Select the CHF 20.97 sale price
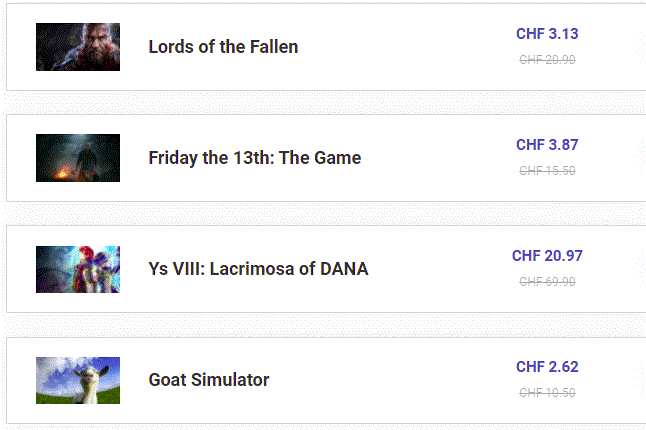 (547, 256)
